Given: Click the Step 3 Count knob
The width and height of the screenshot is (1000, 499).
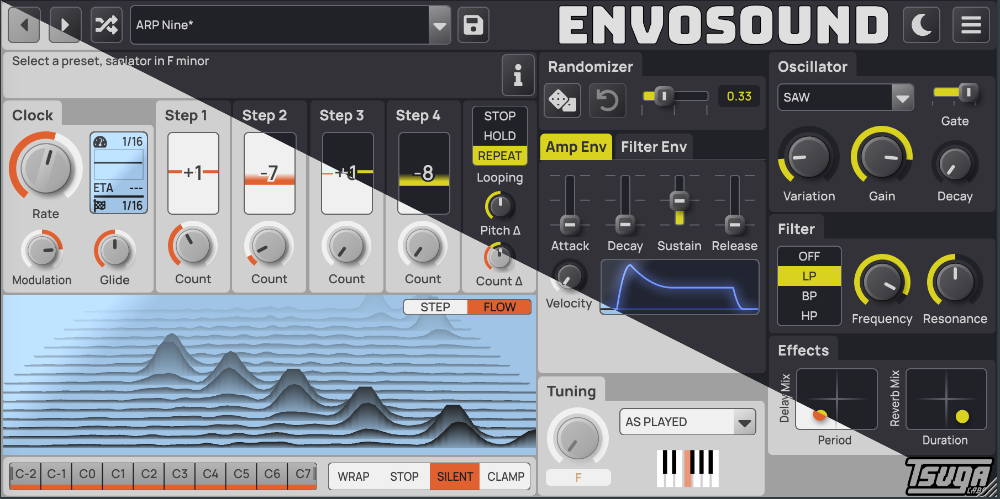Looking at the screenshot, I should point(346,246).
